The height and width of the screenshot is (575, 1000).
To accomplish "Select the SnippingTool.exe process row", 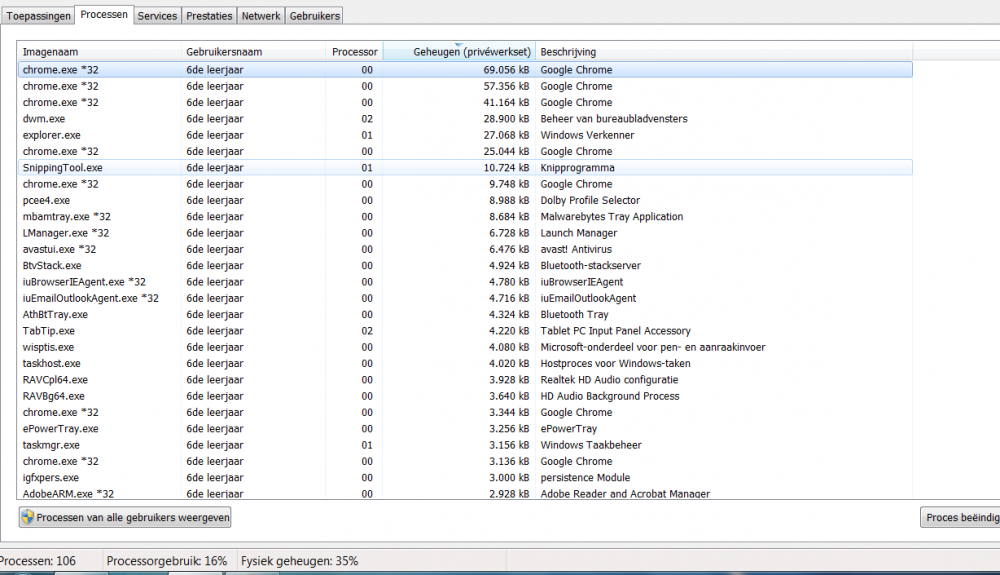I will (x=63, y=168).
